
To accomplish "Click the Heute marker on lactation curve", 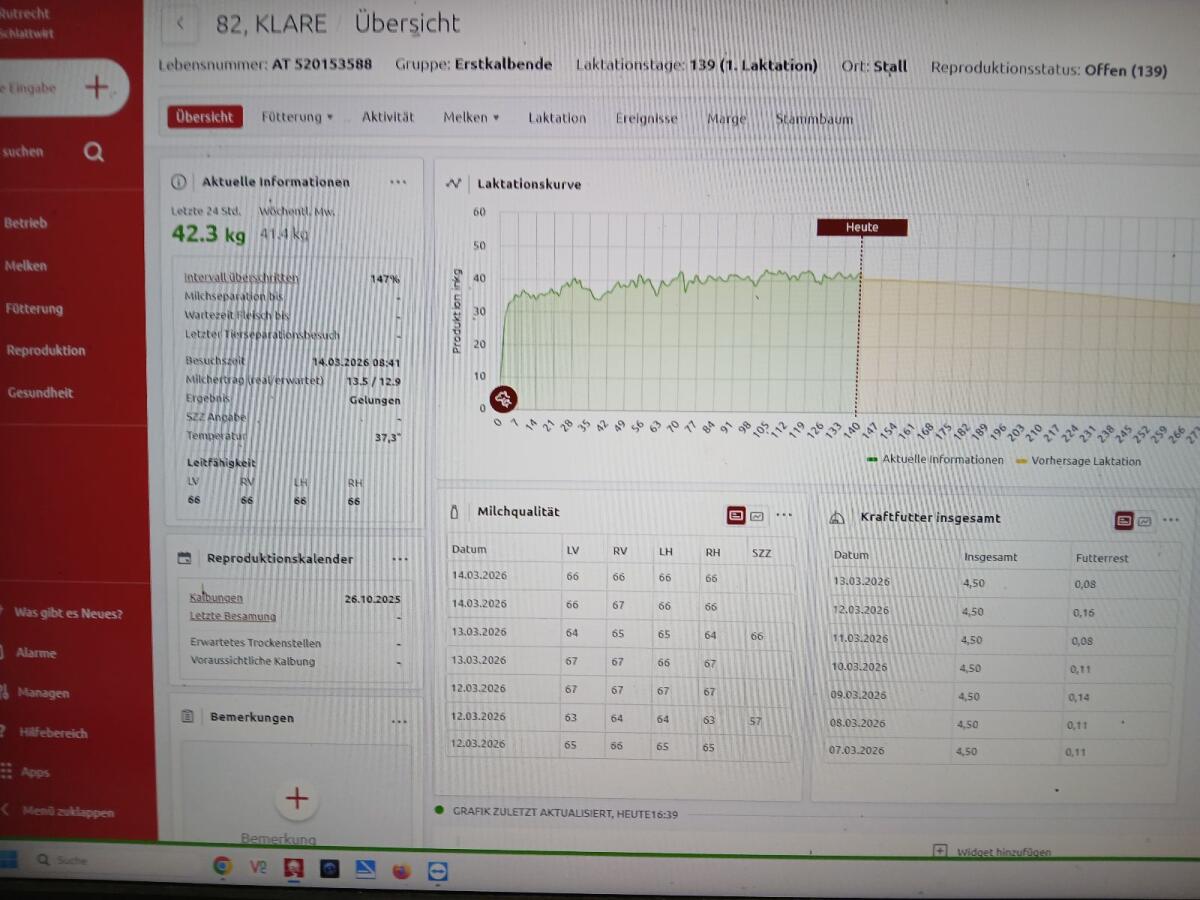I will pos(861,227).
